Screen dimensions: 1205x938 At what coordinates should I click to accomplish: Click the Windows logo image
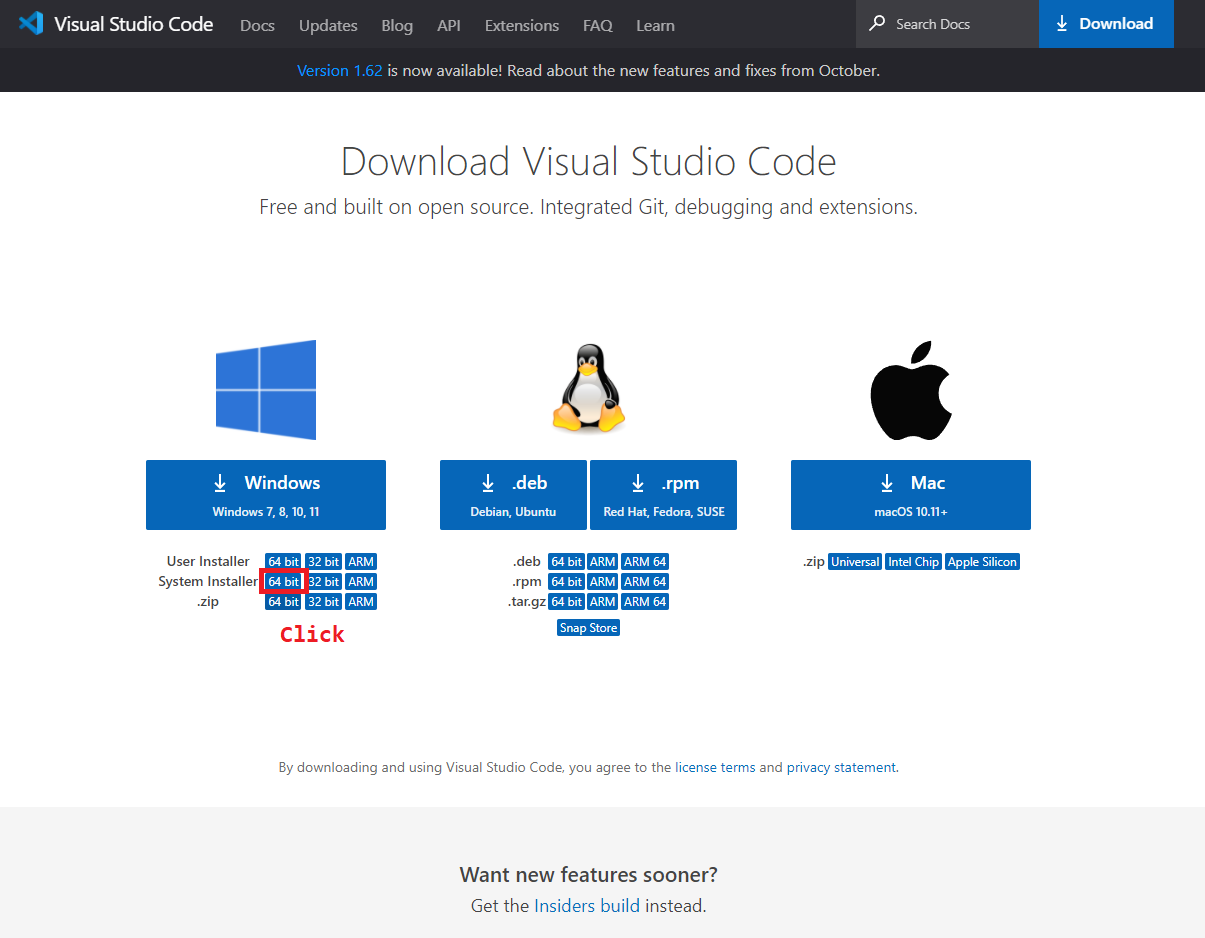(x=266, y=390)
